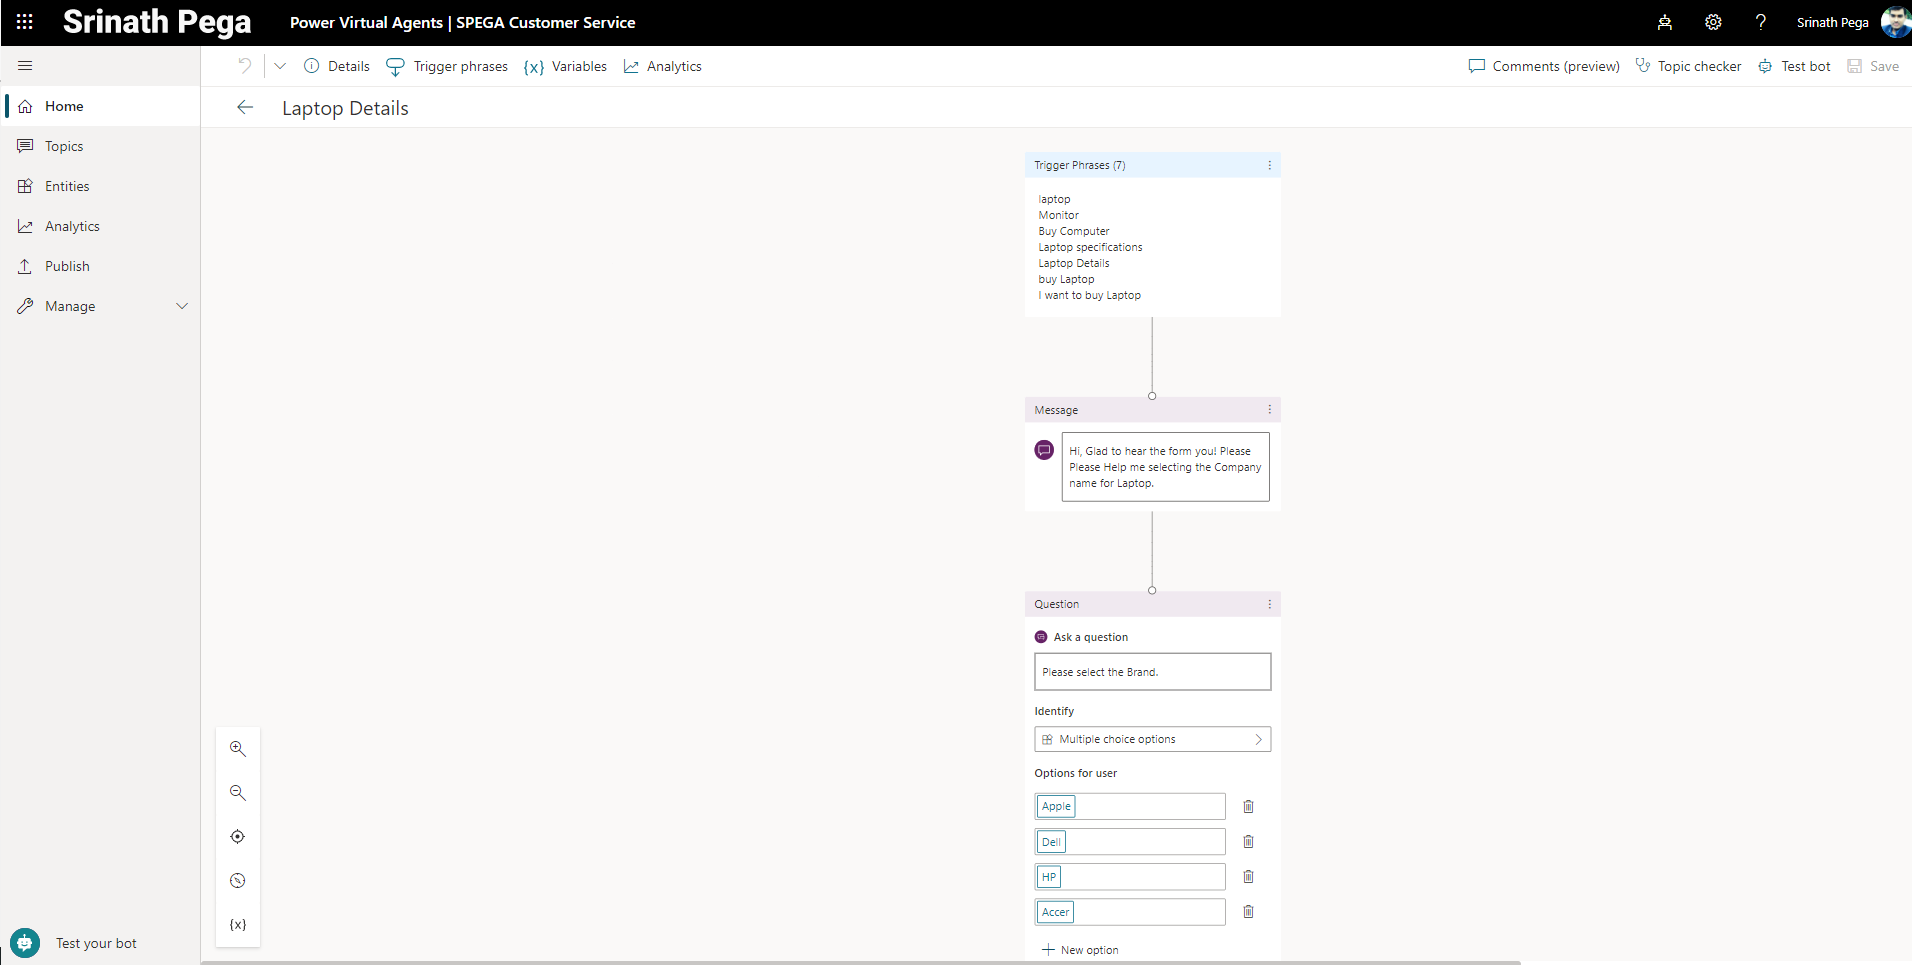Click the Test bot button
Screen dimensions: 1912x965
[1795, 66]
